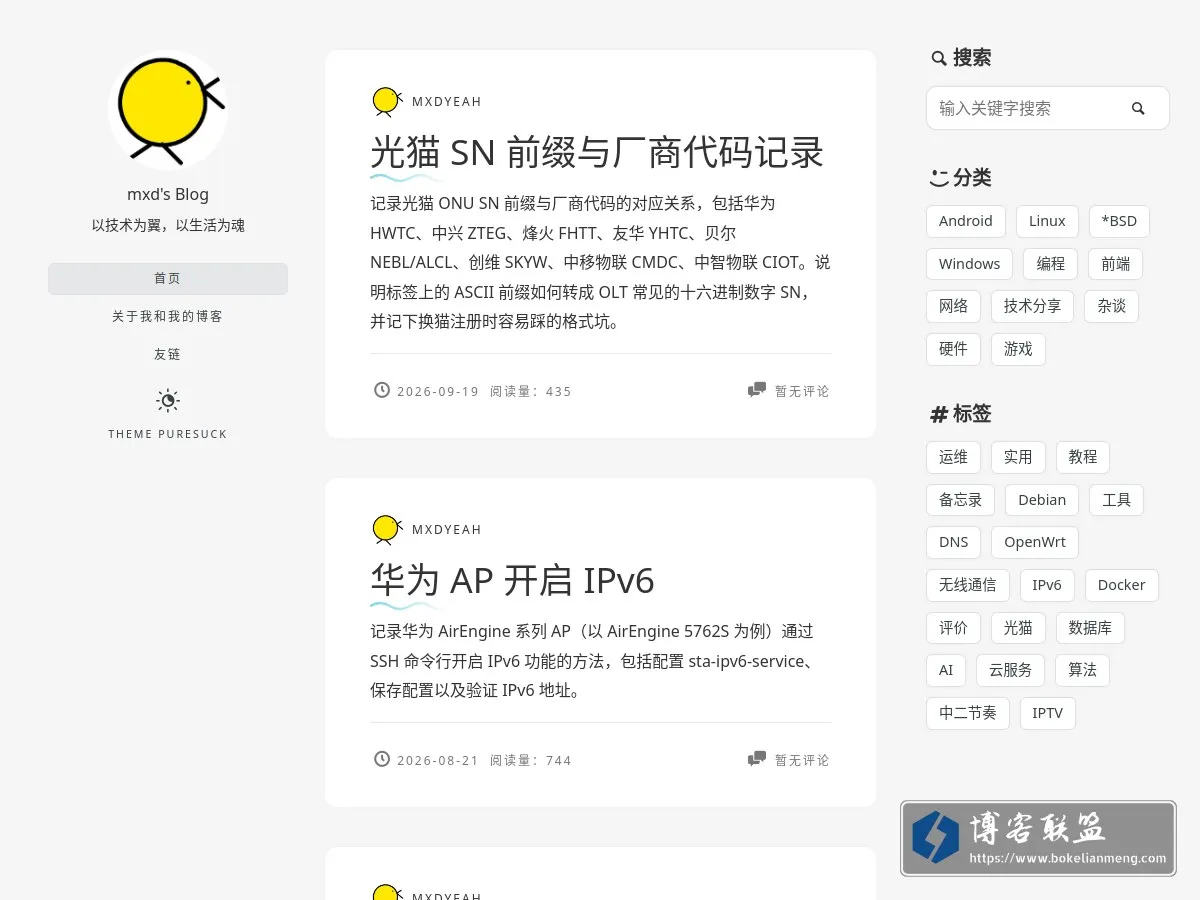The width and height of the screenshot is (1200, 900).
Task: Click clock icon beside date 2026-08-21
Action: tap(382, 759)
